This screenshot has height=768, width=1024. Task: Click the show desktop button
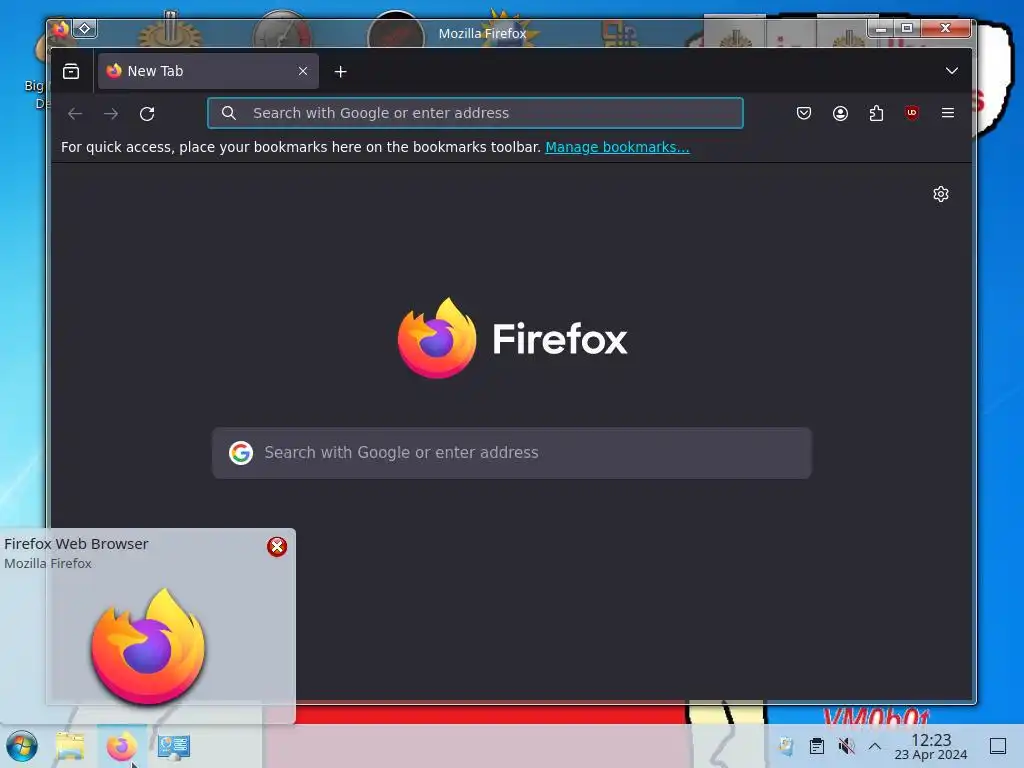(998, 746)
